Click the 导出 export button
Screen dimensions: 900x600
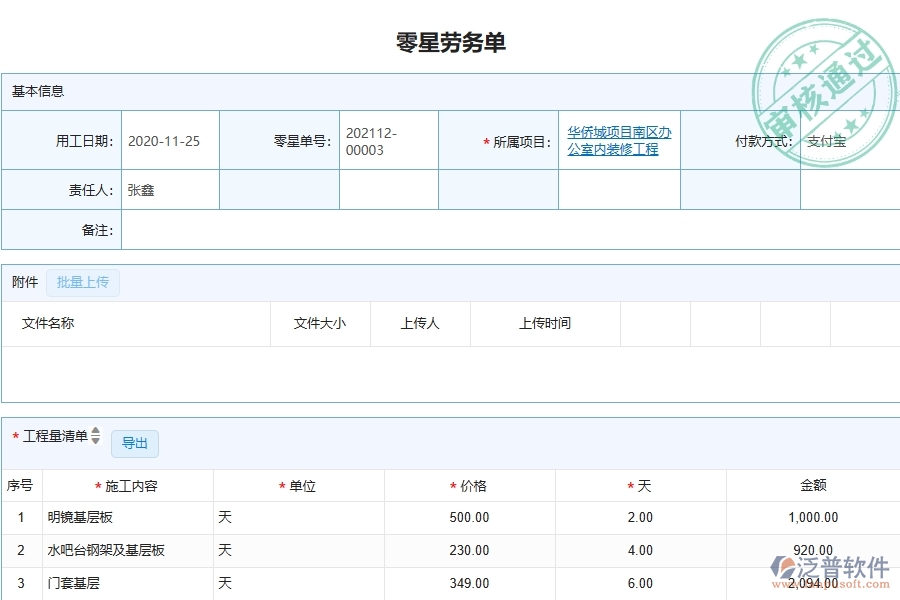click(135, 443)
